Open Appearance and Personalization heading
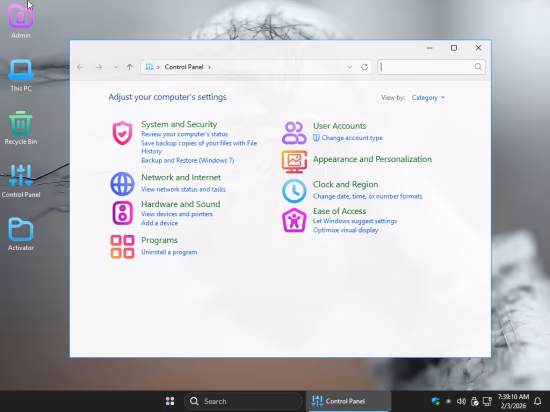The width and height of the screenshot is (550, 412). click(x=372, y=159)
